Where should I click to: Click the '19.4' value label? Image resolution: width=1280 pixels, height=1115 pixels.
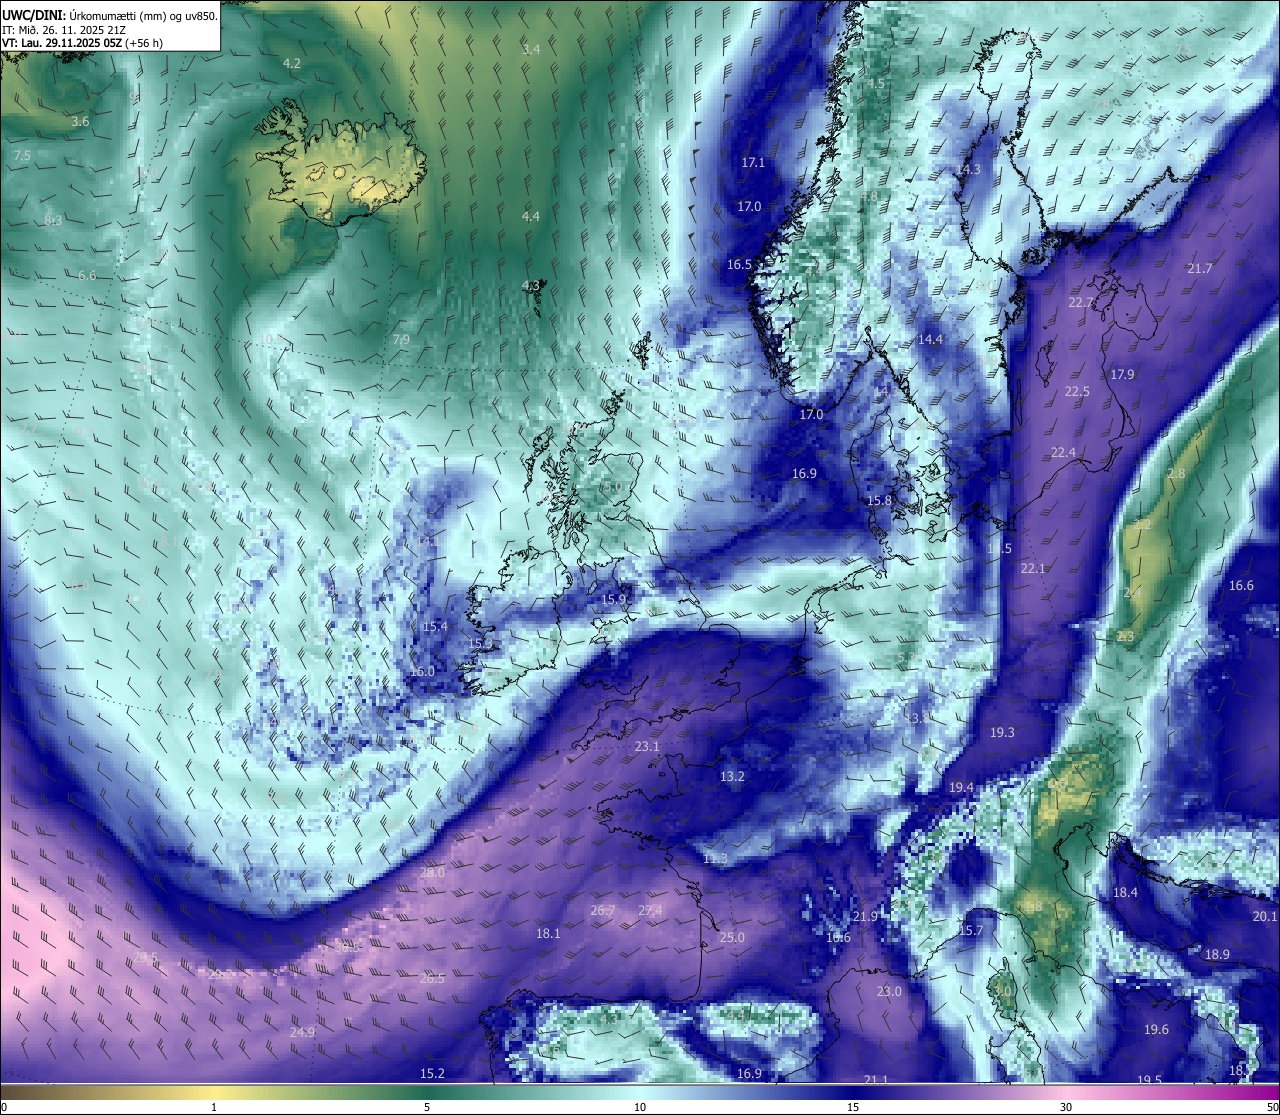961,787
